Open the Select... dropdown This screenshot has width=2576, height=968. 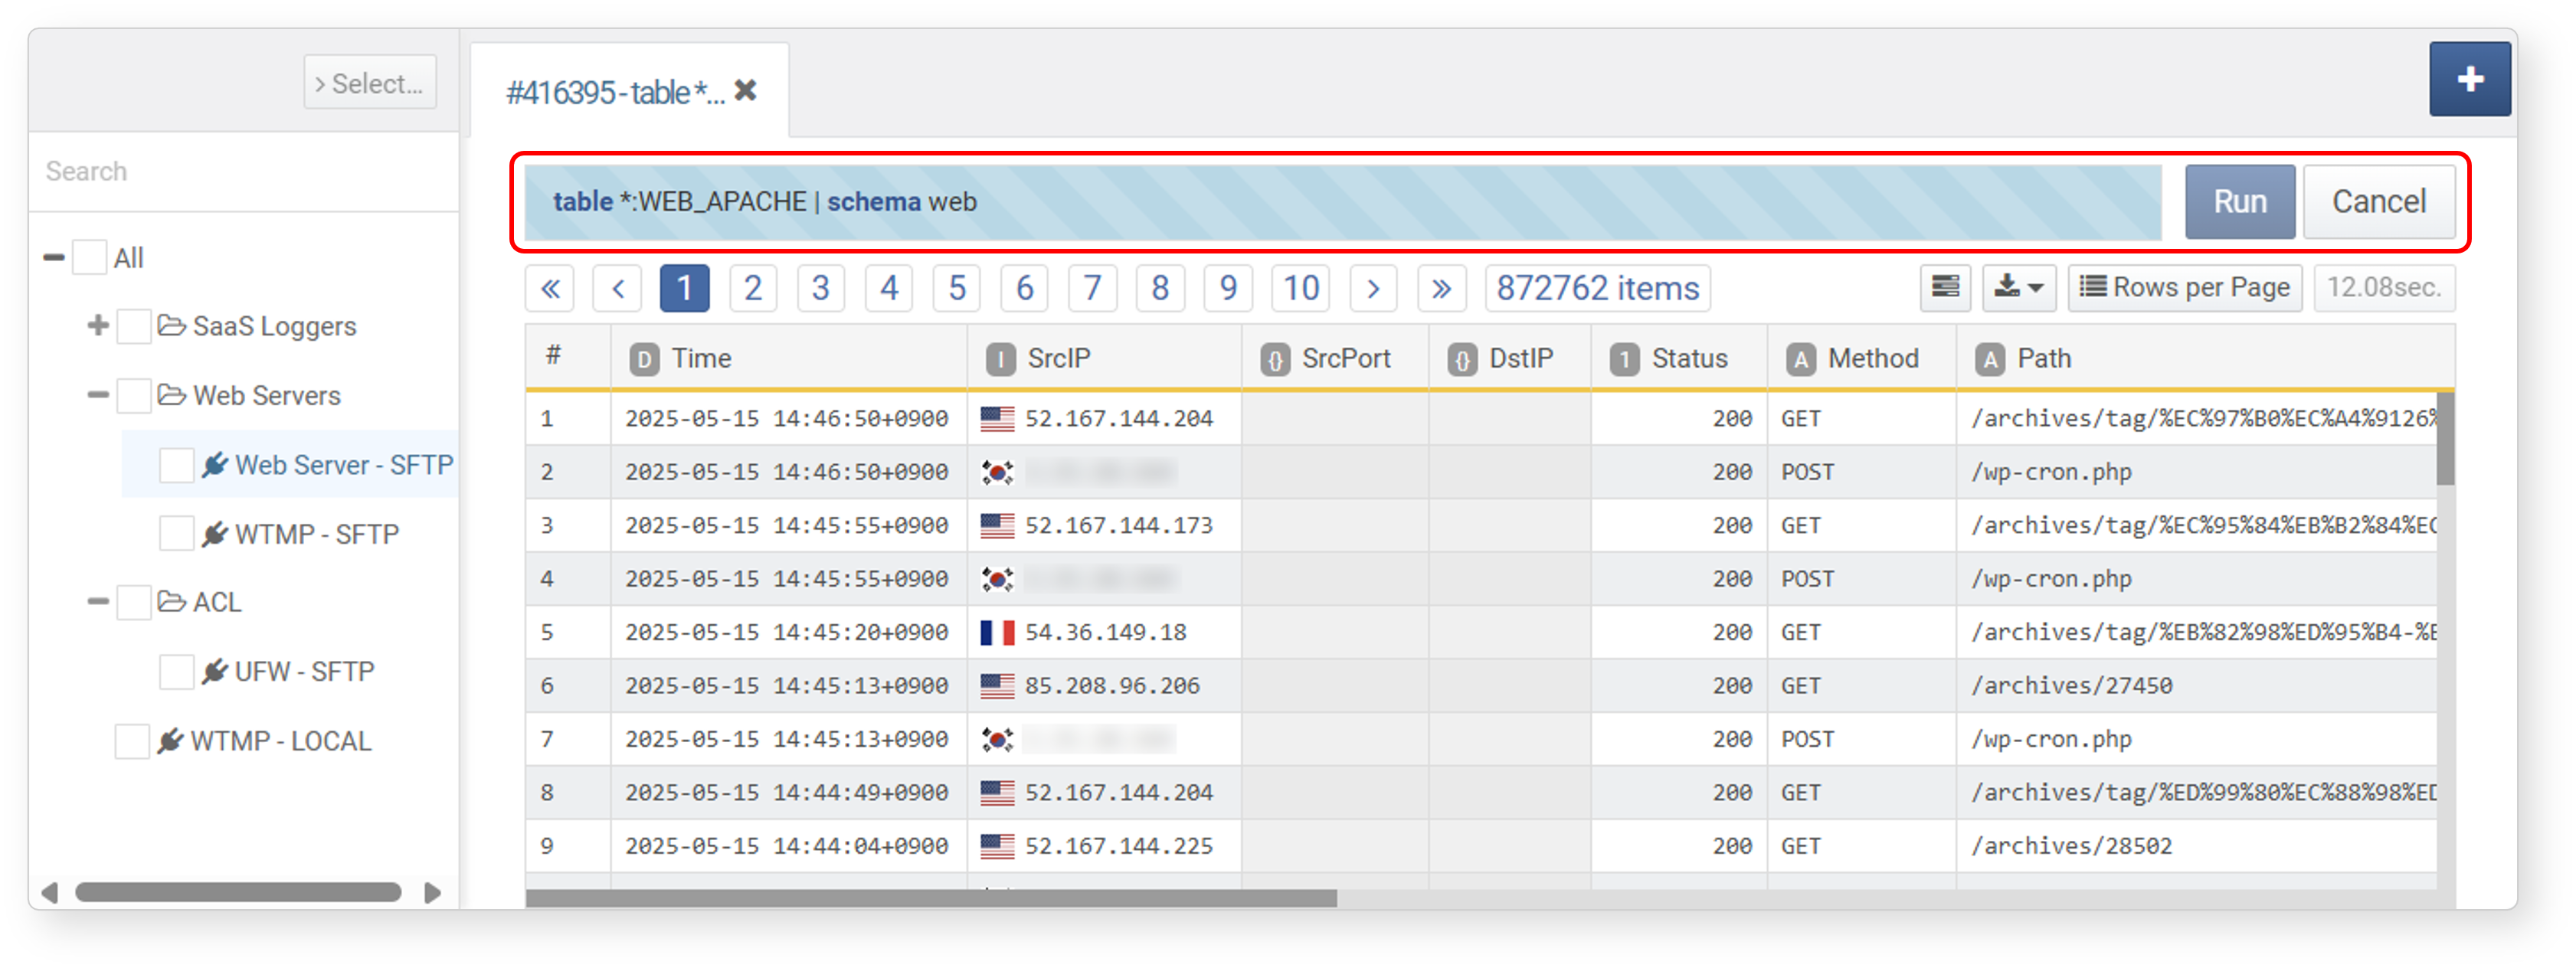pyautogui.click(x=370, y=82)
